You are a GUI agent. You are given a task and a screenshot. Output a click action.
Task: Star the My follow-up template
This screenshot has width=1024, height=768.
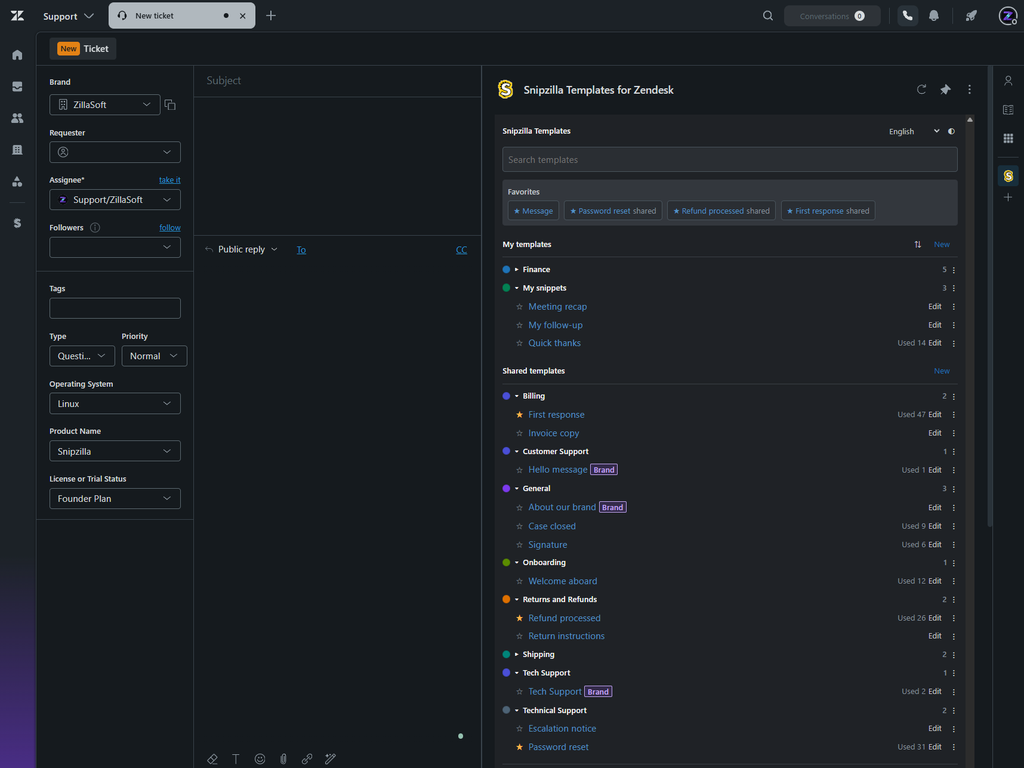[x=519, y=325]
